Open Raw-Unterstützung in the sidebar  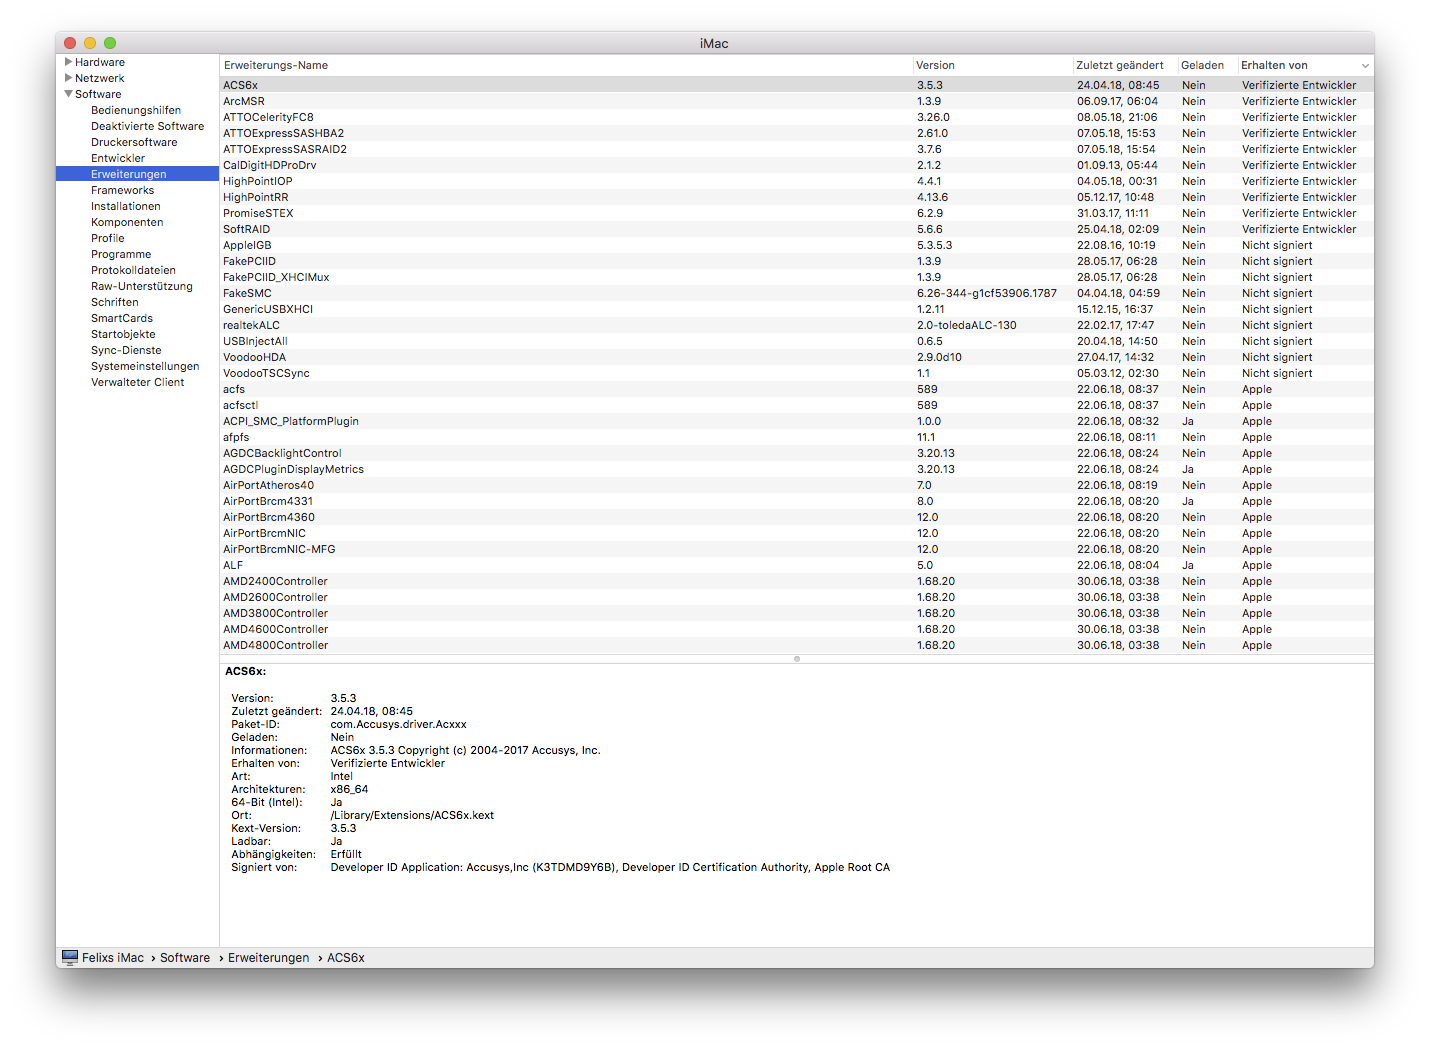[x=142, y=286]
